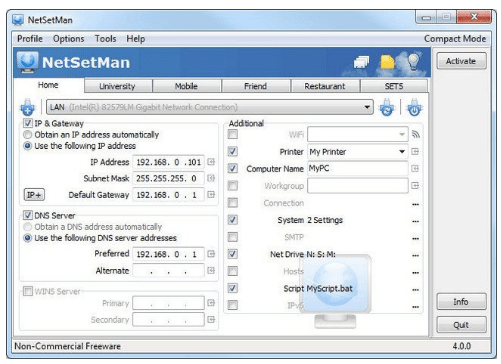Viewport: 501px width, 364px height.
Task: Switch to the Friend profile tab
Action: pos(256,86)
